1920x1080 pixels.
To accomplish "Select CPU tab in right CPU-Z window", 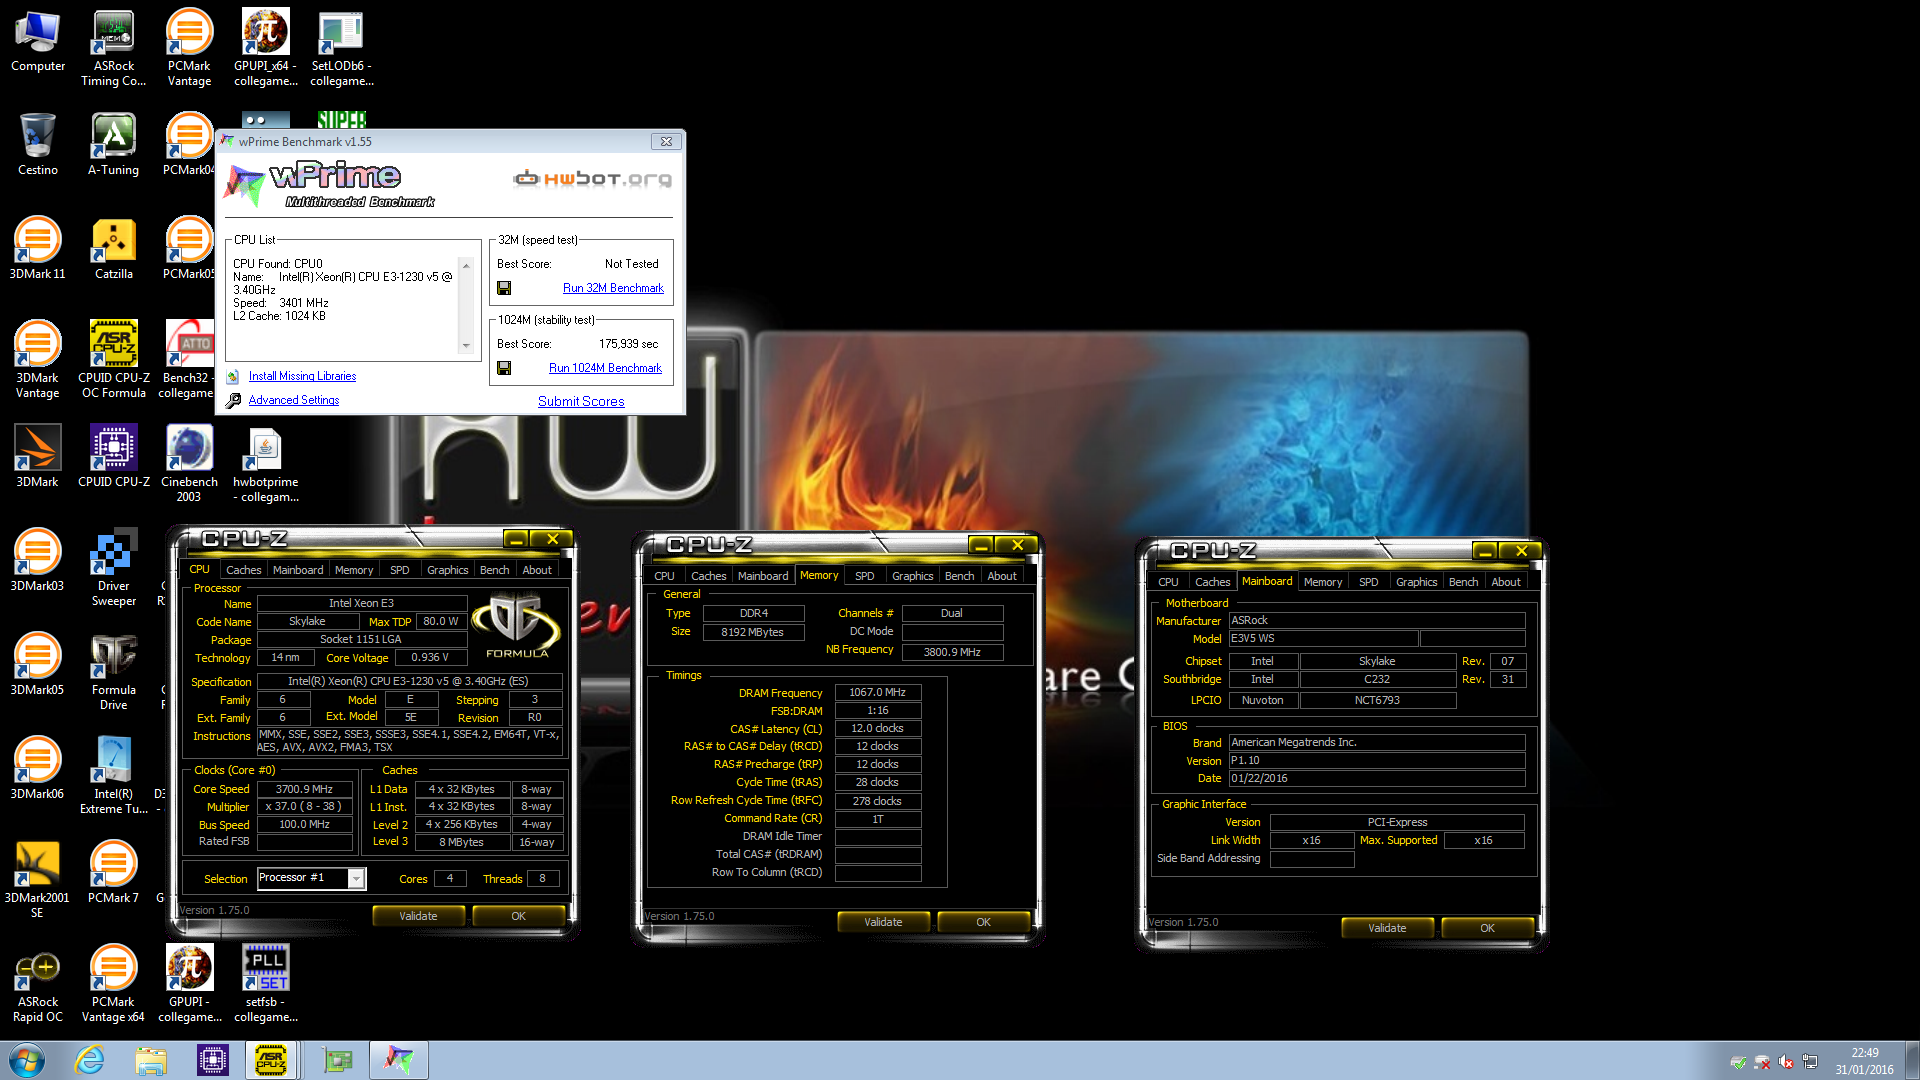I will point(1168,582).
